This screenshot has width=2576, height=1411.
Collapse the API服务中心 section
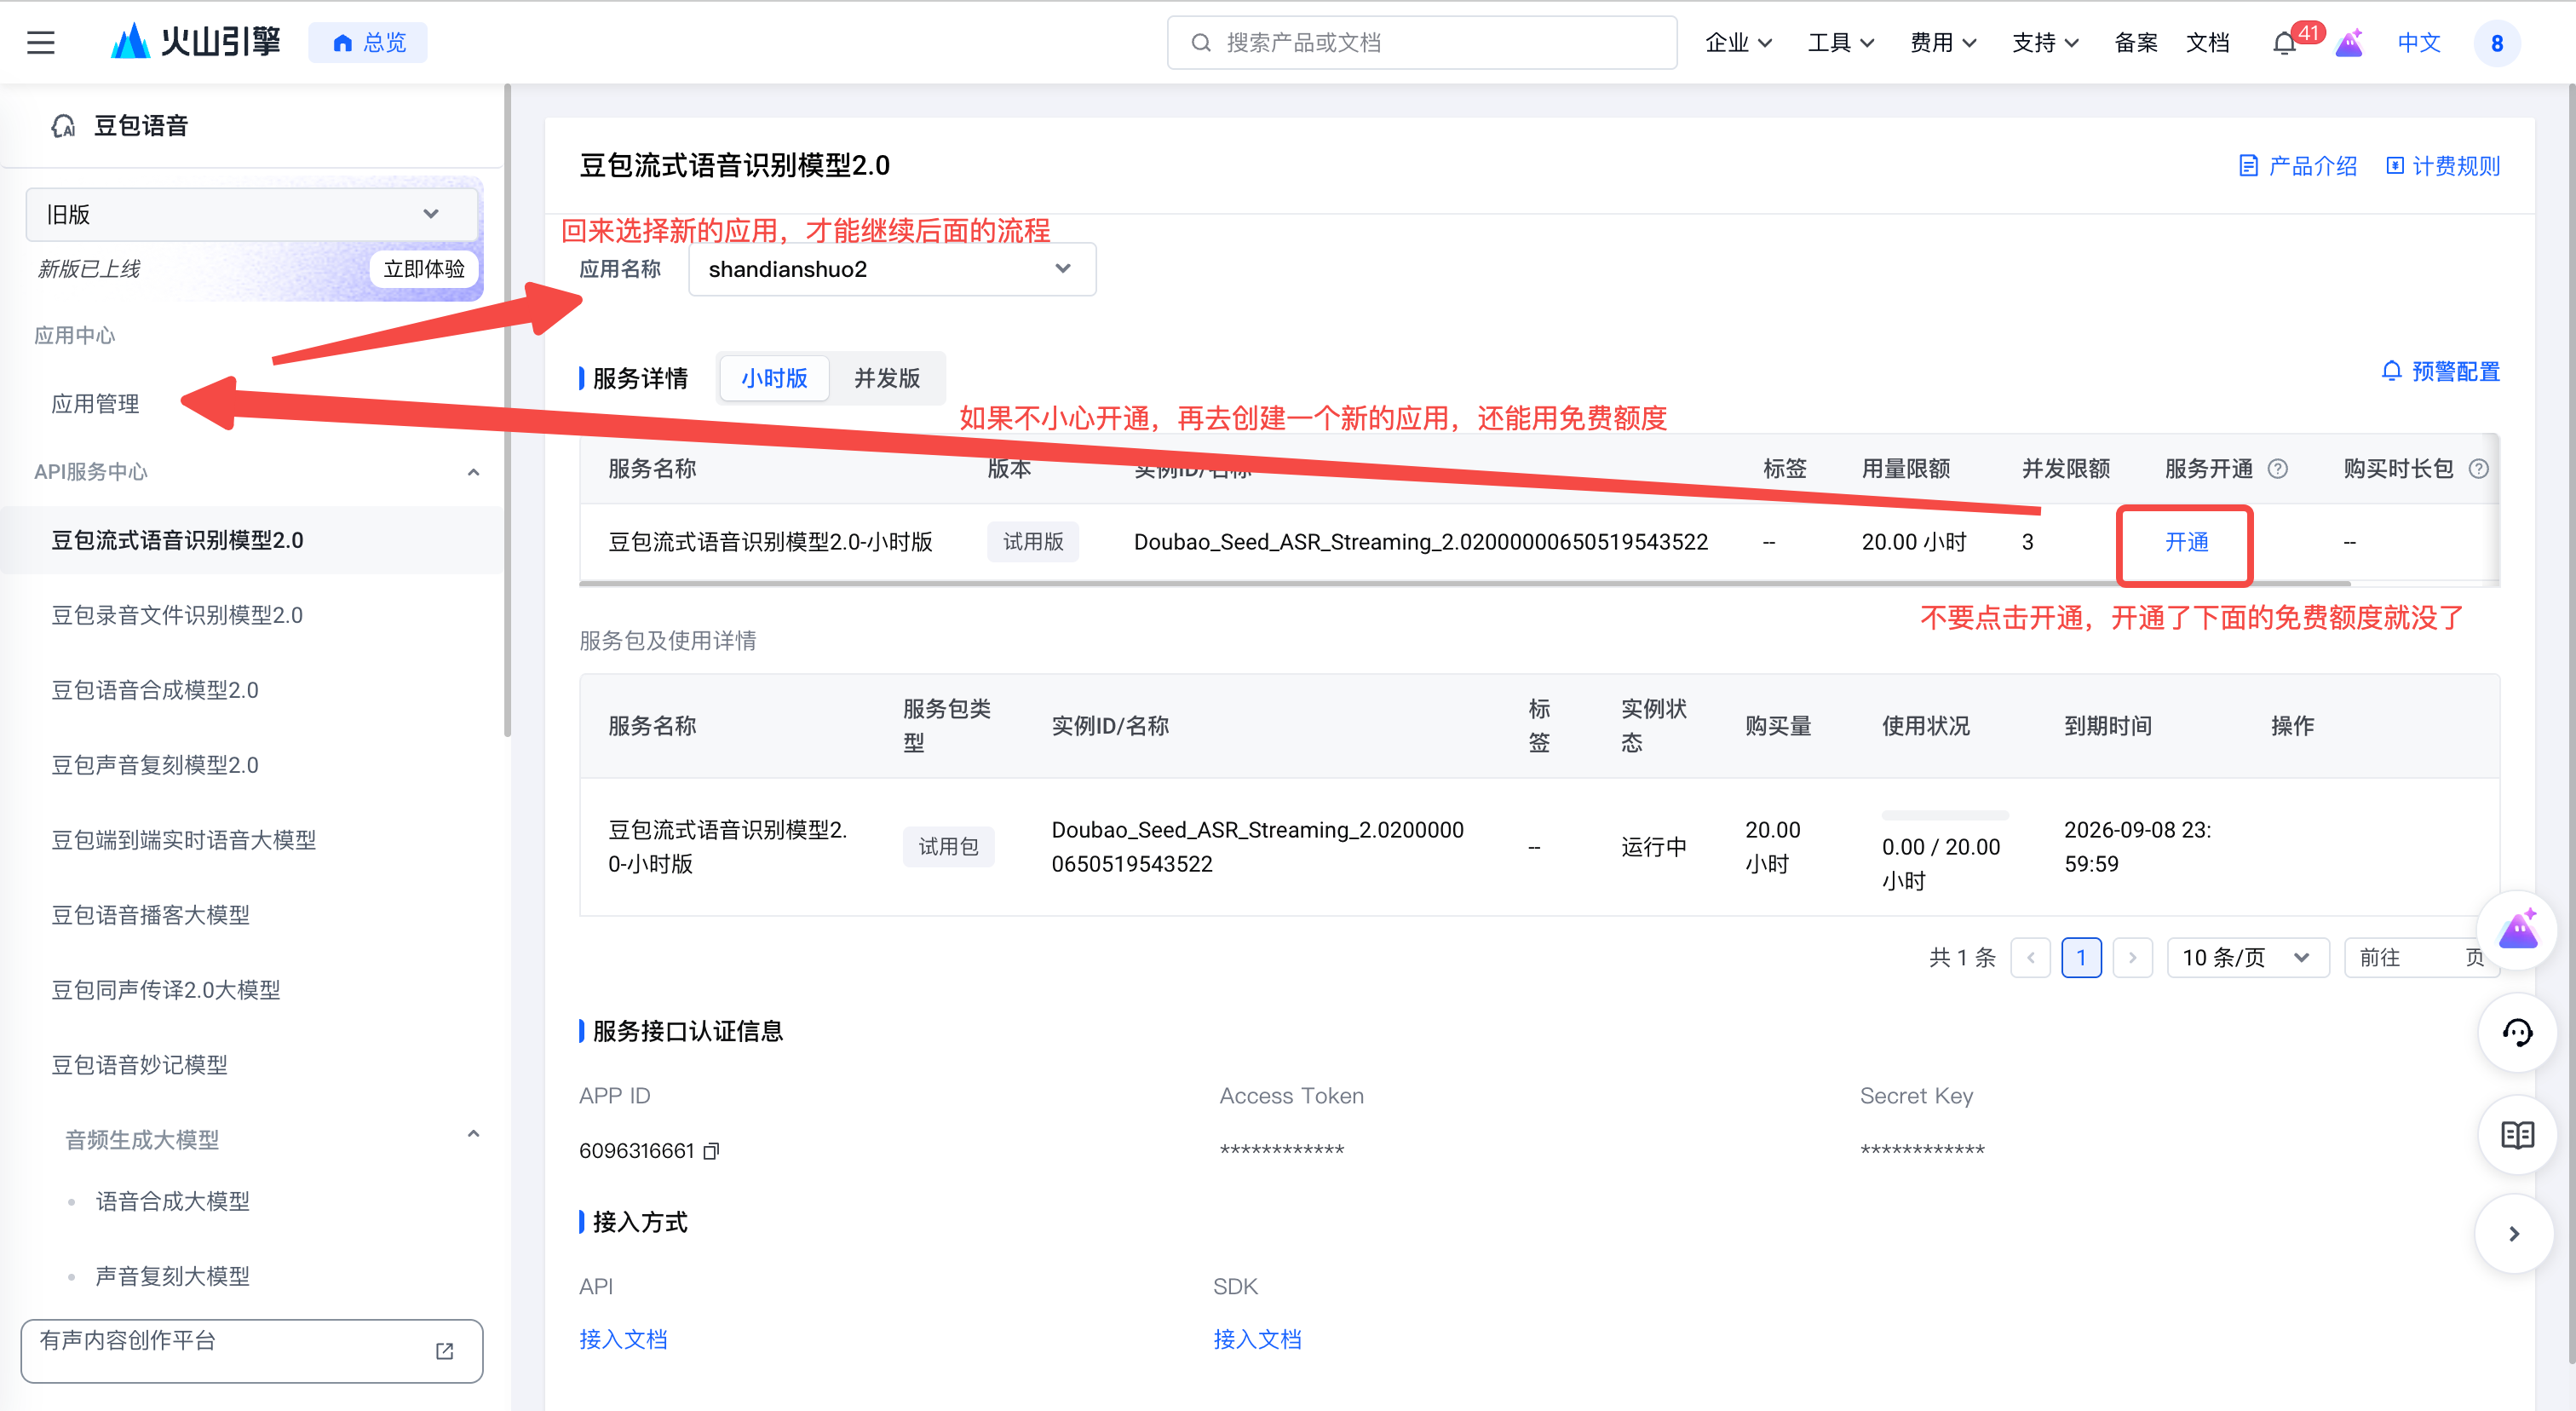473,472
